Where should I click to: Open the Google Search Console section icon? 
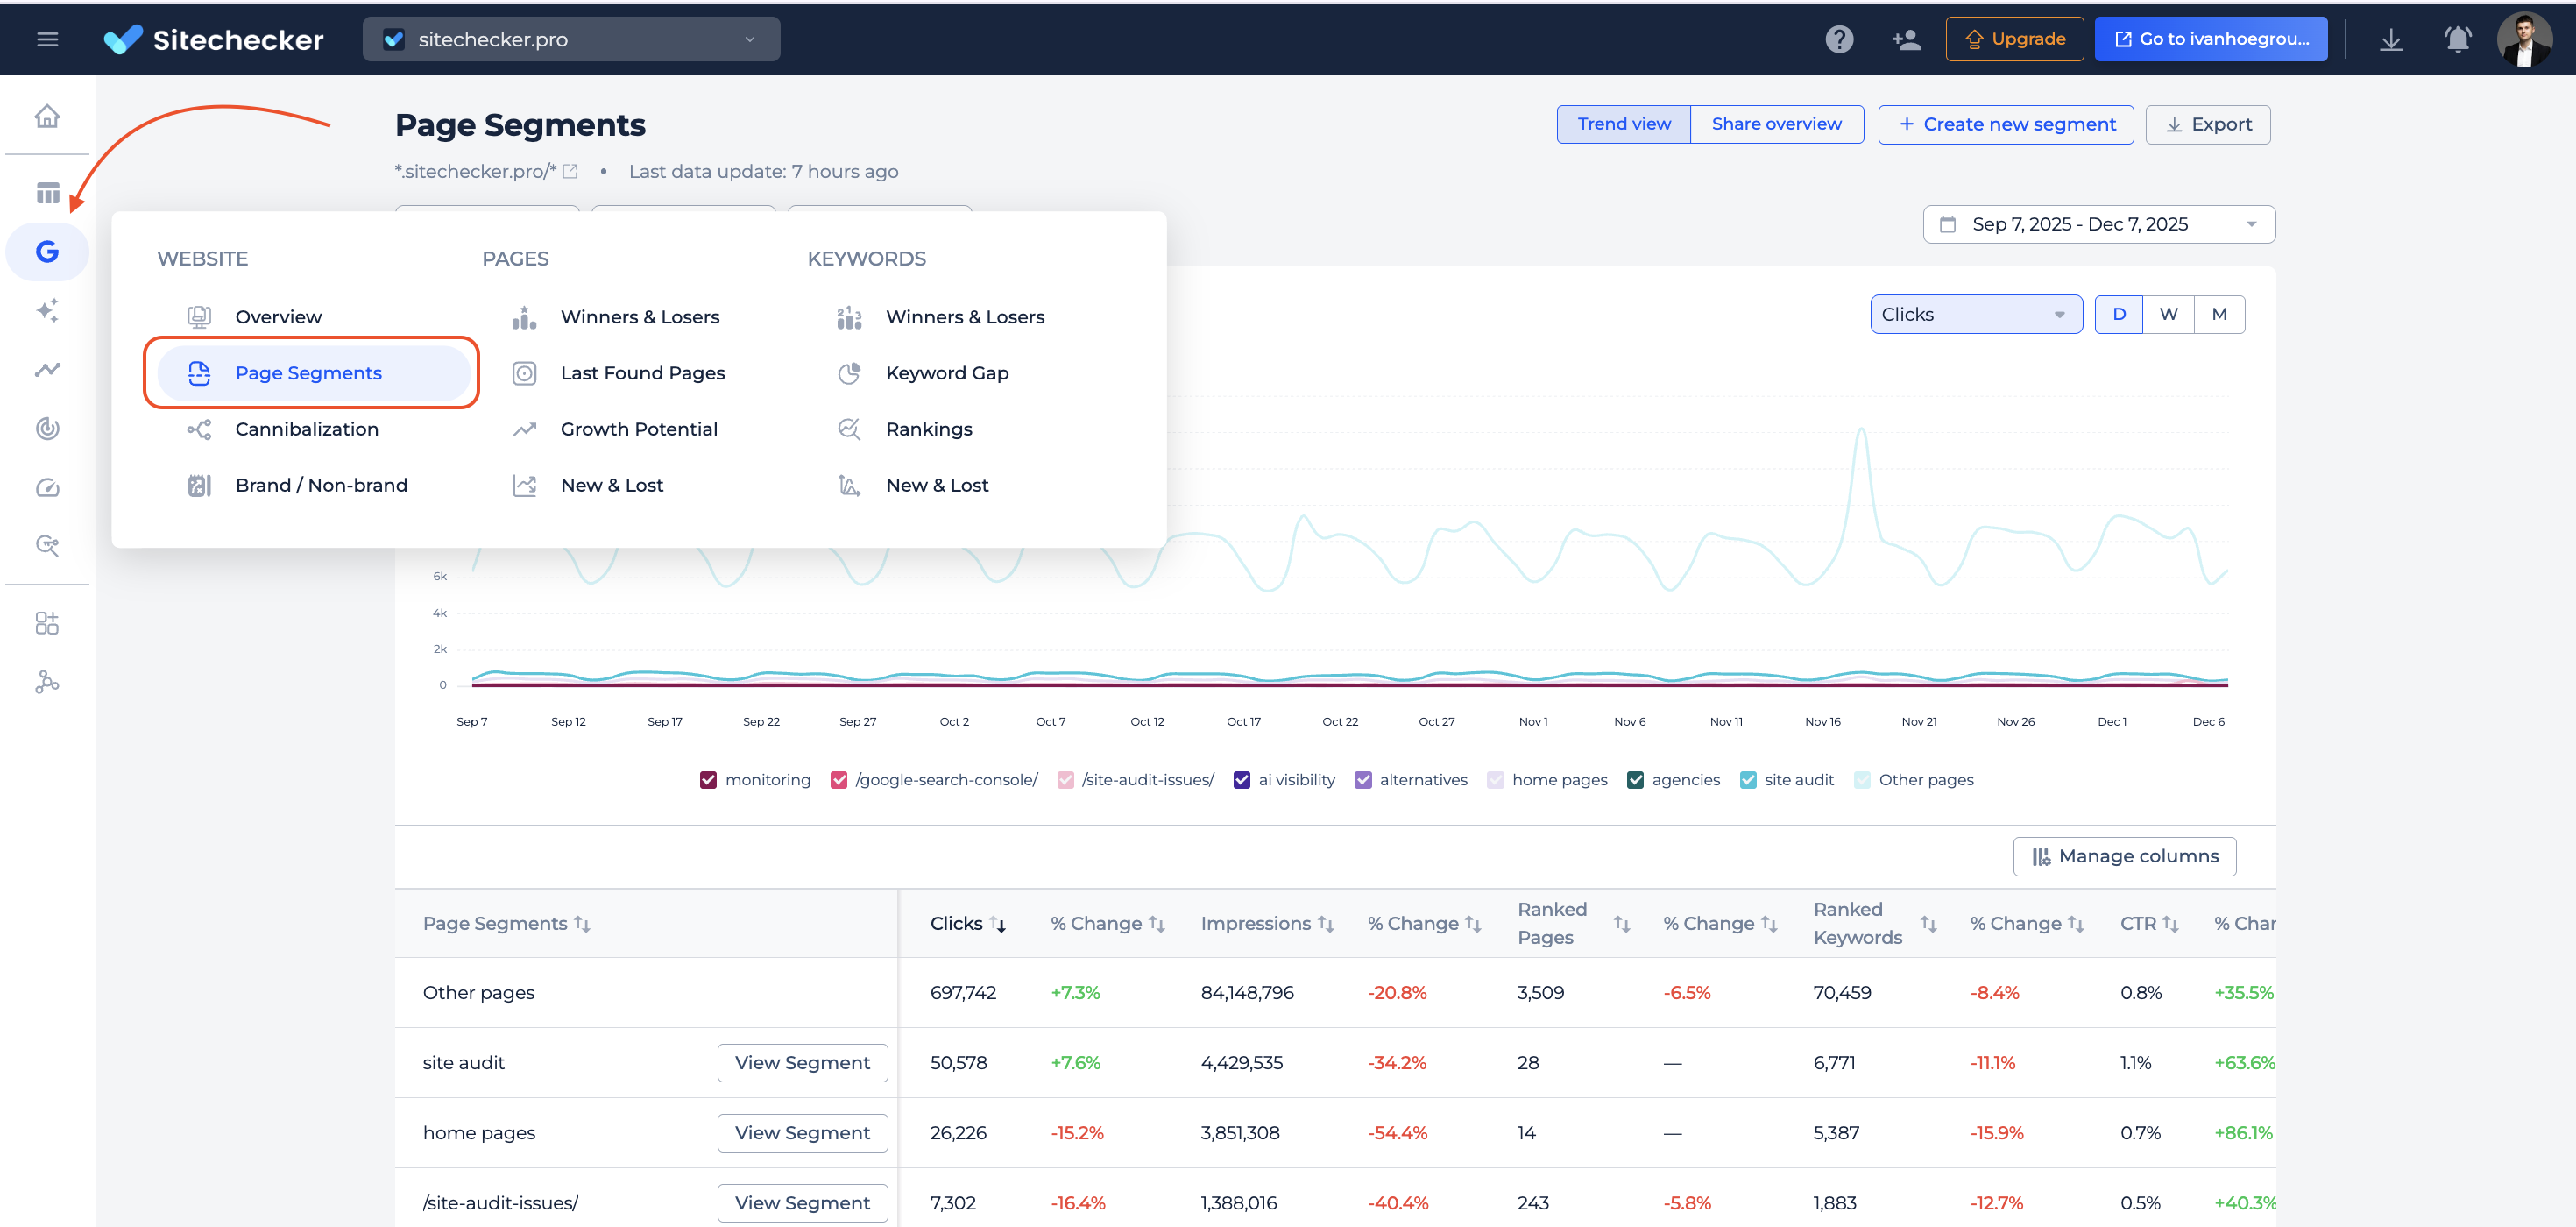click(x=47, y=252)
